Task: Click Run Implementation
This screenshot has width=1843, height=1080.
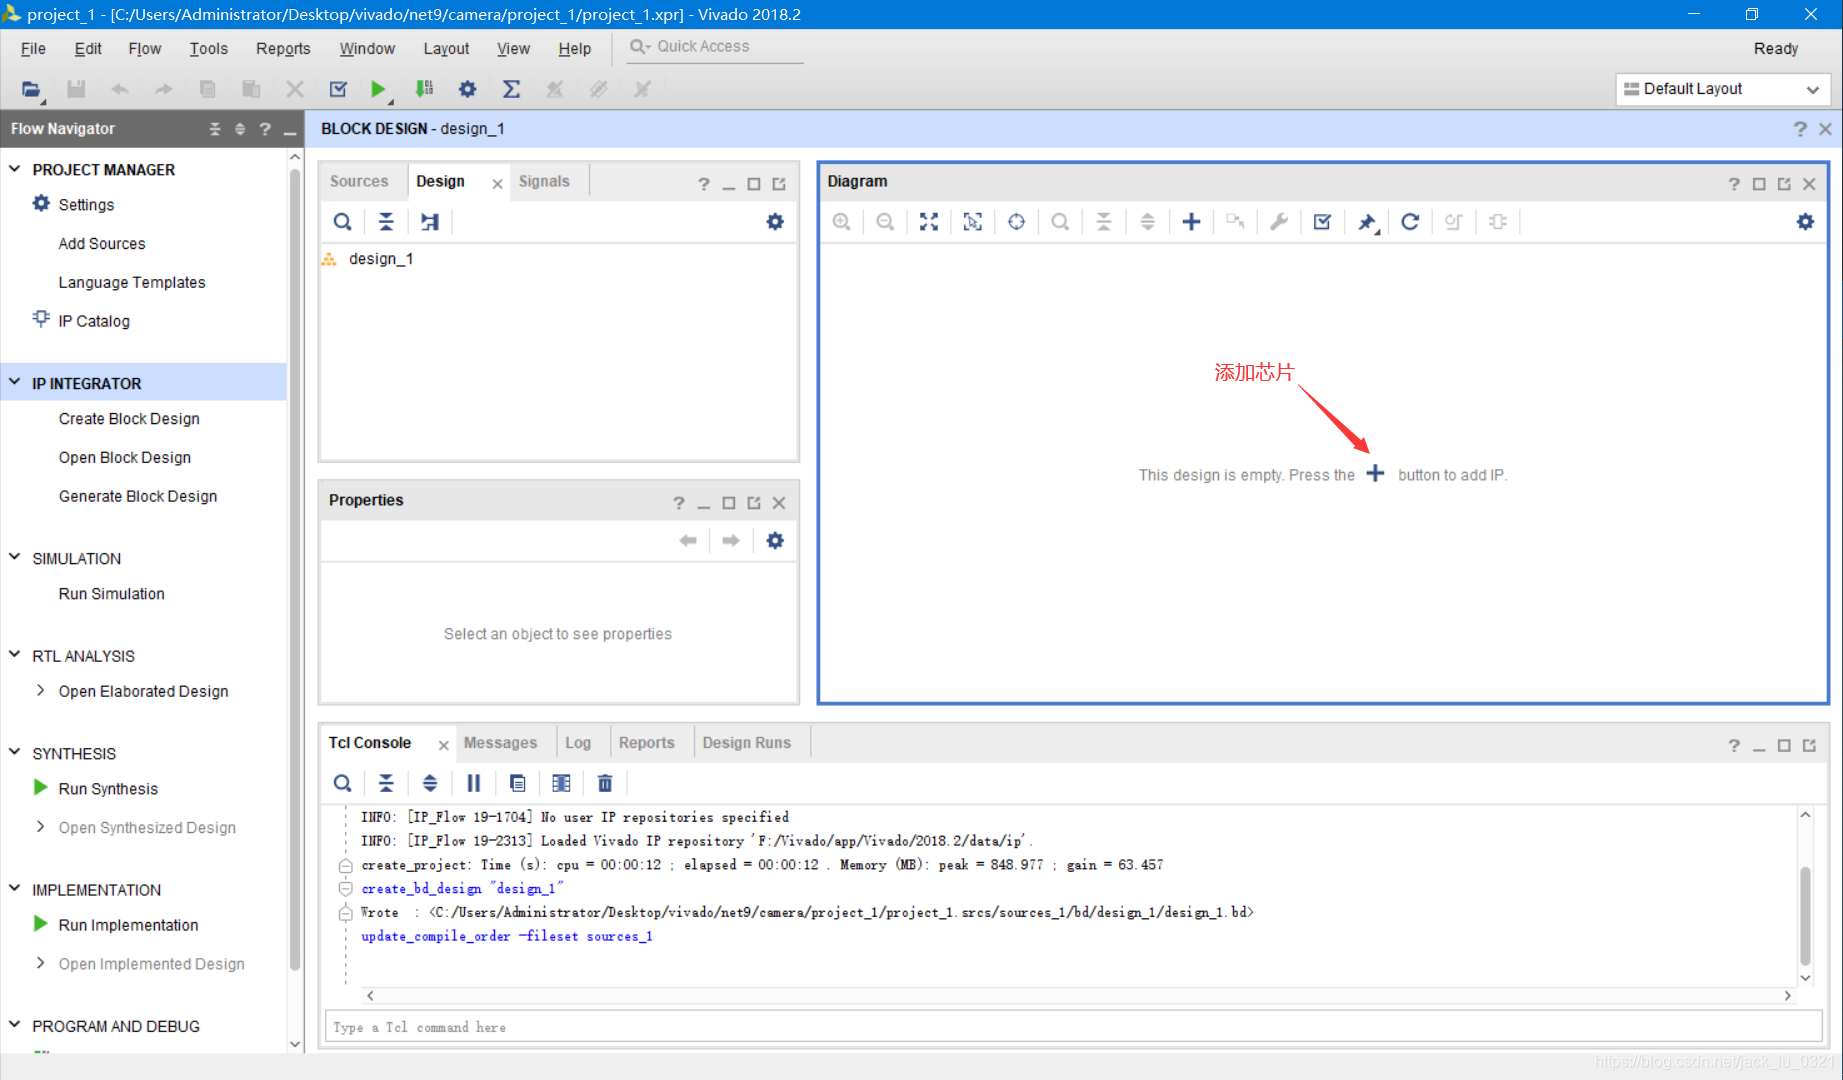Action: pos(128,925)
